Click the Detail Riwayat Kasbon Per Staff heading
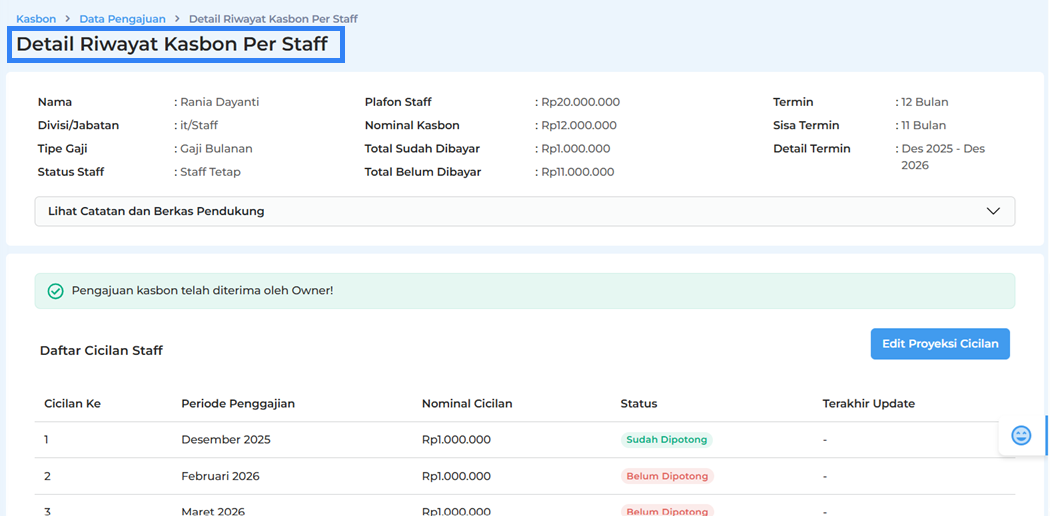The height and width of the screenshot is (516, 1050). pos(172,45)
